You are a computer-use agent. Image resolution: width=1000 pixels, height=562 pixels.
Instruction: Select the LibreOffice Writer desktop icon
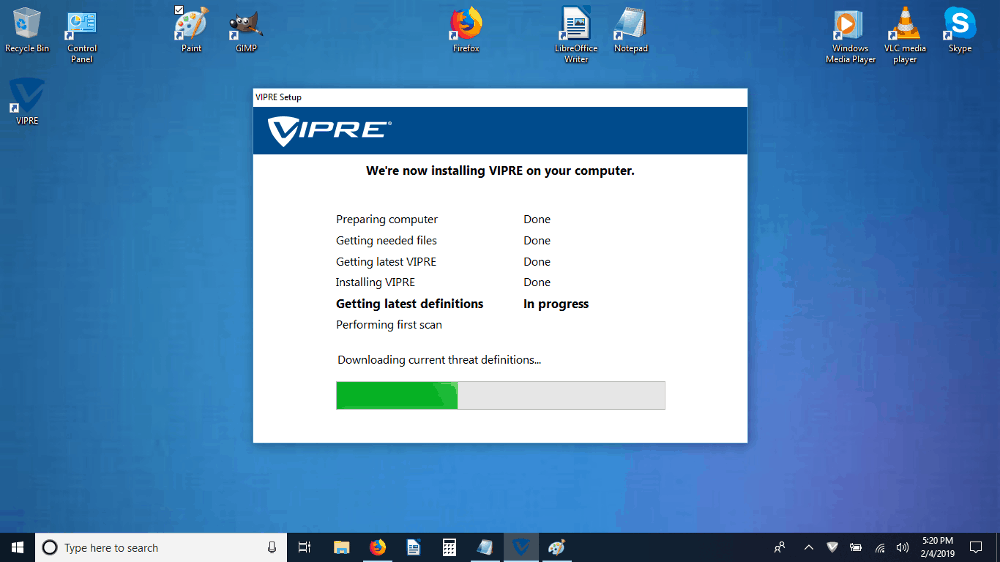[576, 36]
